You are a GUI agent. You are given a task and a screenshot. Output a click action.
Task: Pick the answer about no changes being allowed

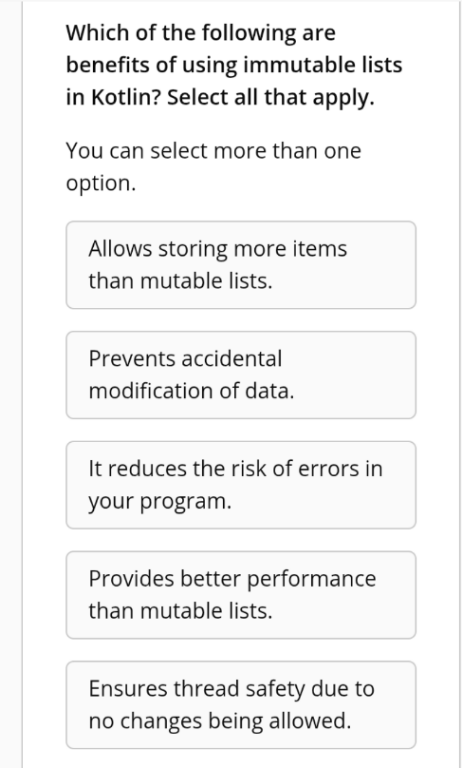(x=241, y=705)
